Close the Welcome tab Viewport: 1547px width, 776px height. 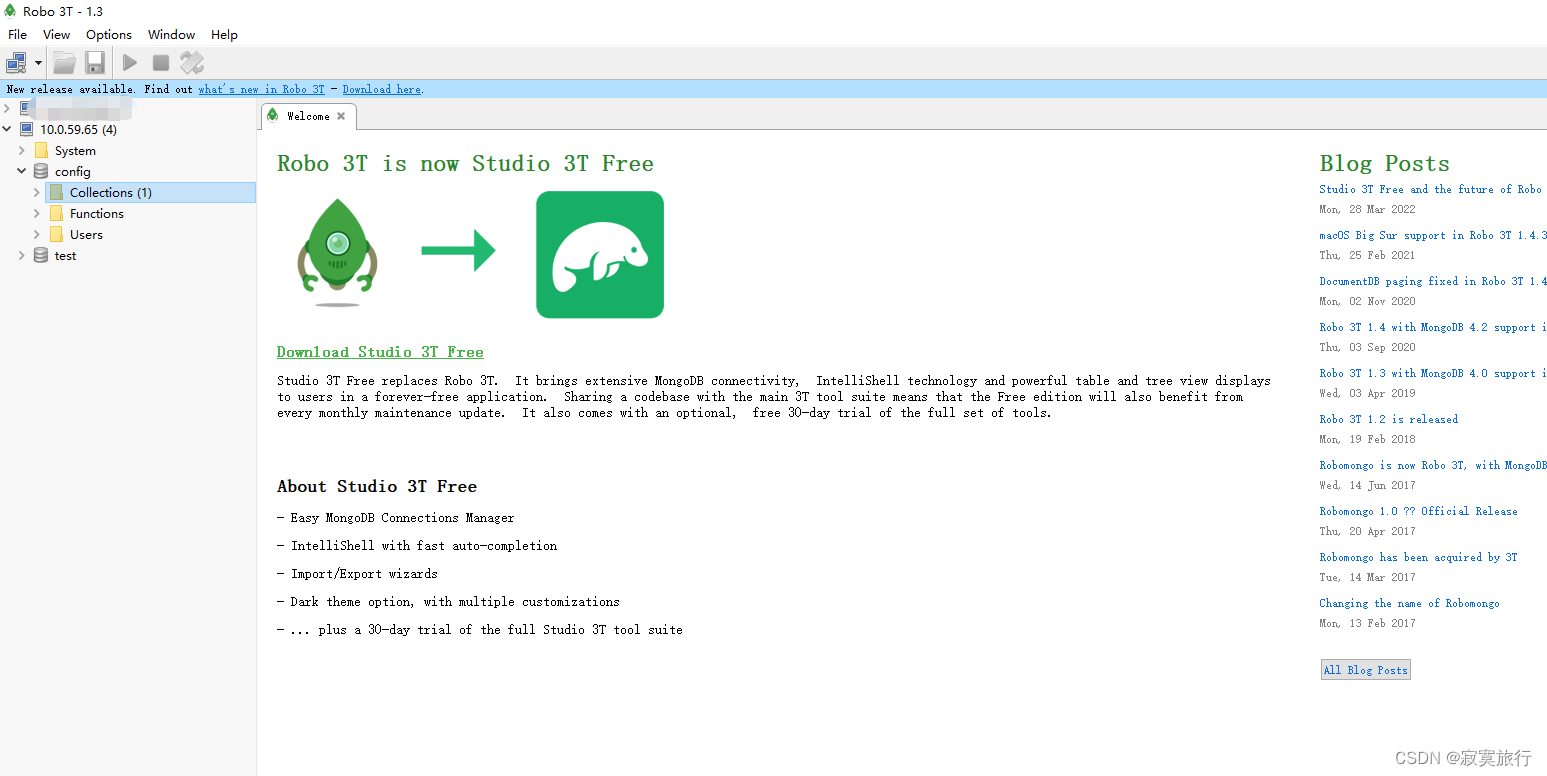pos(341,116)
